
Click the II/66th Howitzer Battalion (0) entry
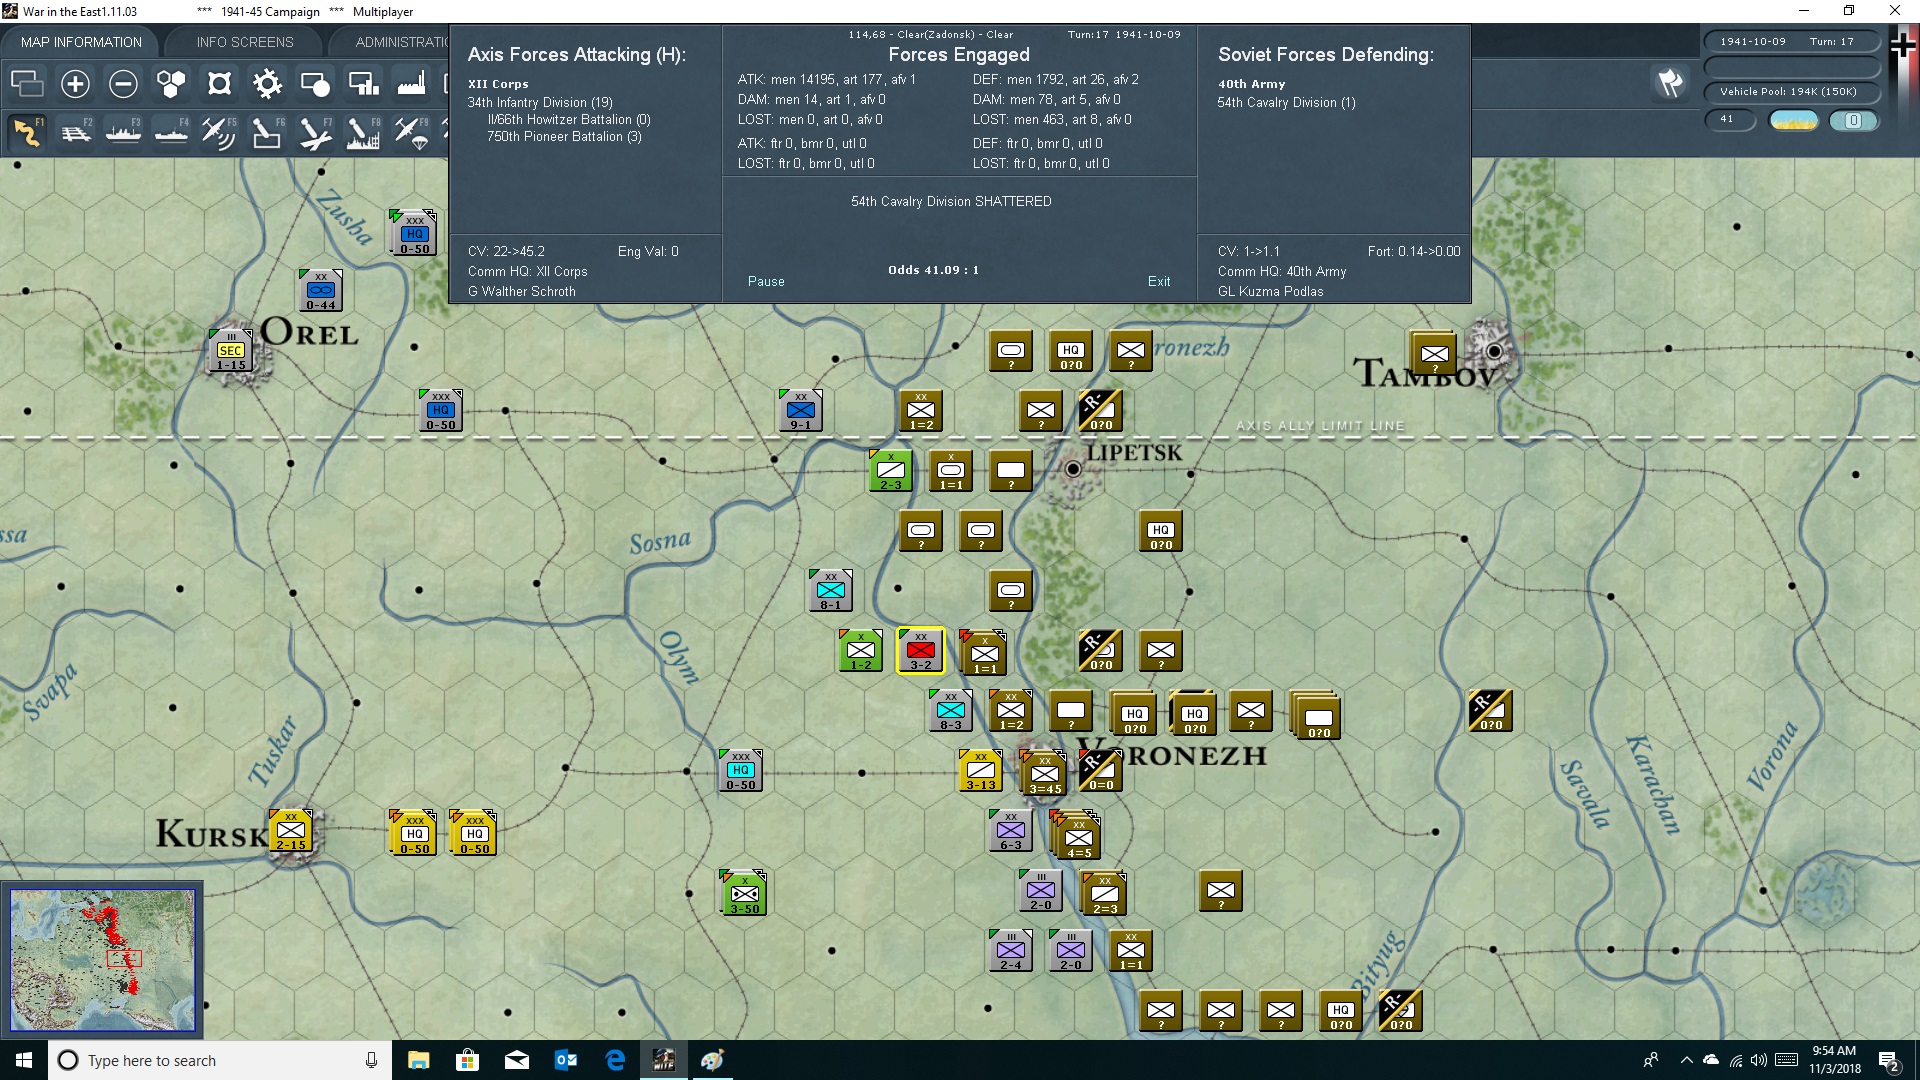569,120
